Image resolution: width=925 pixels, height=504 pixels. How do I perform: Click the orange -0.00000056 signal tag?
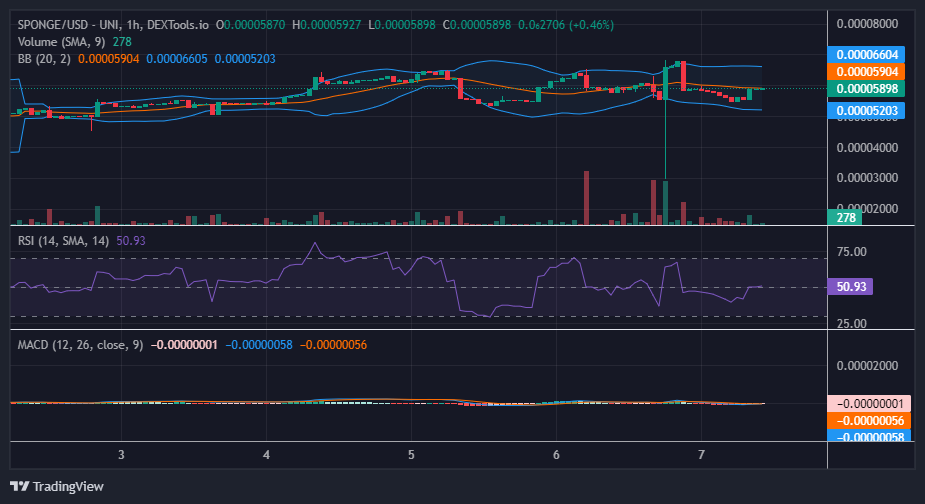[869, 420]
